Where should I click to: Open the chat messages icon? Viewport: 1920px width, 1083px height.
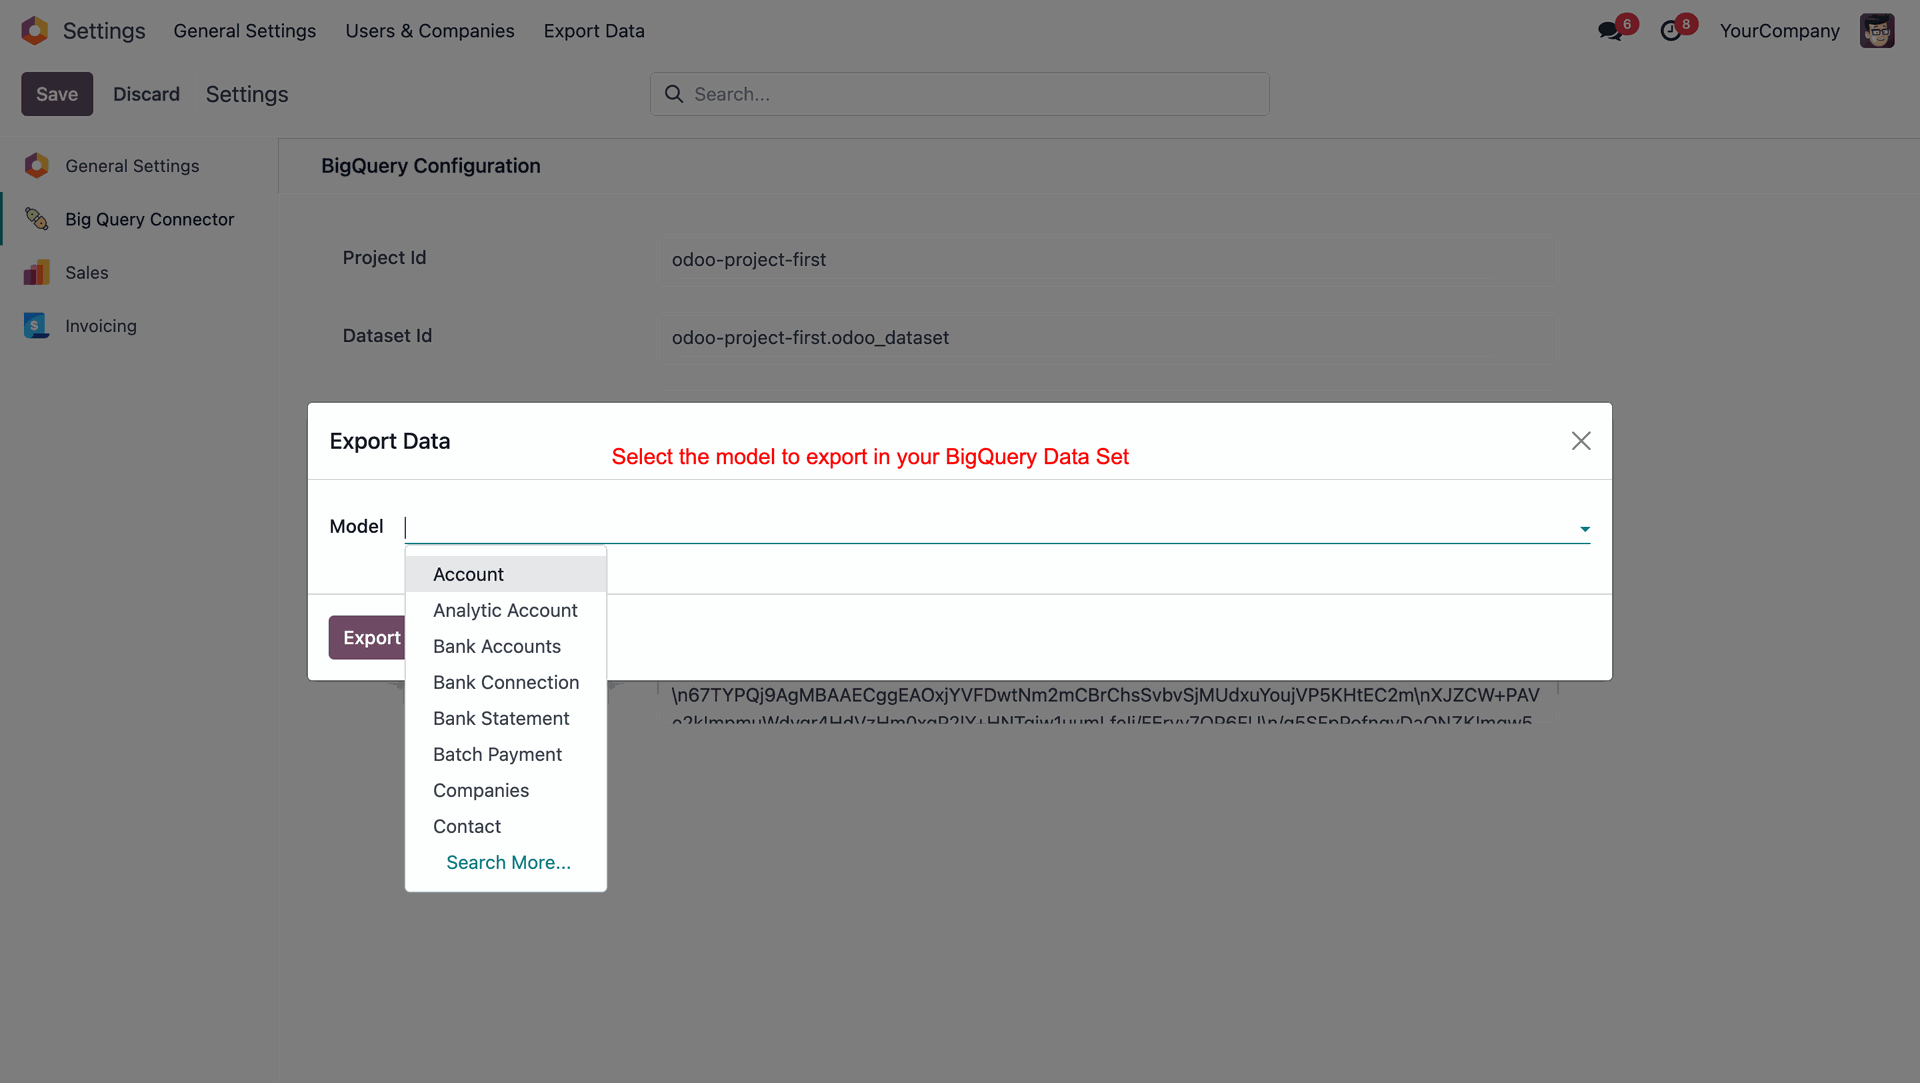(1609, 31)
